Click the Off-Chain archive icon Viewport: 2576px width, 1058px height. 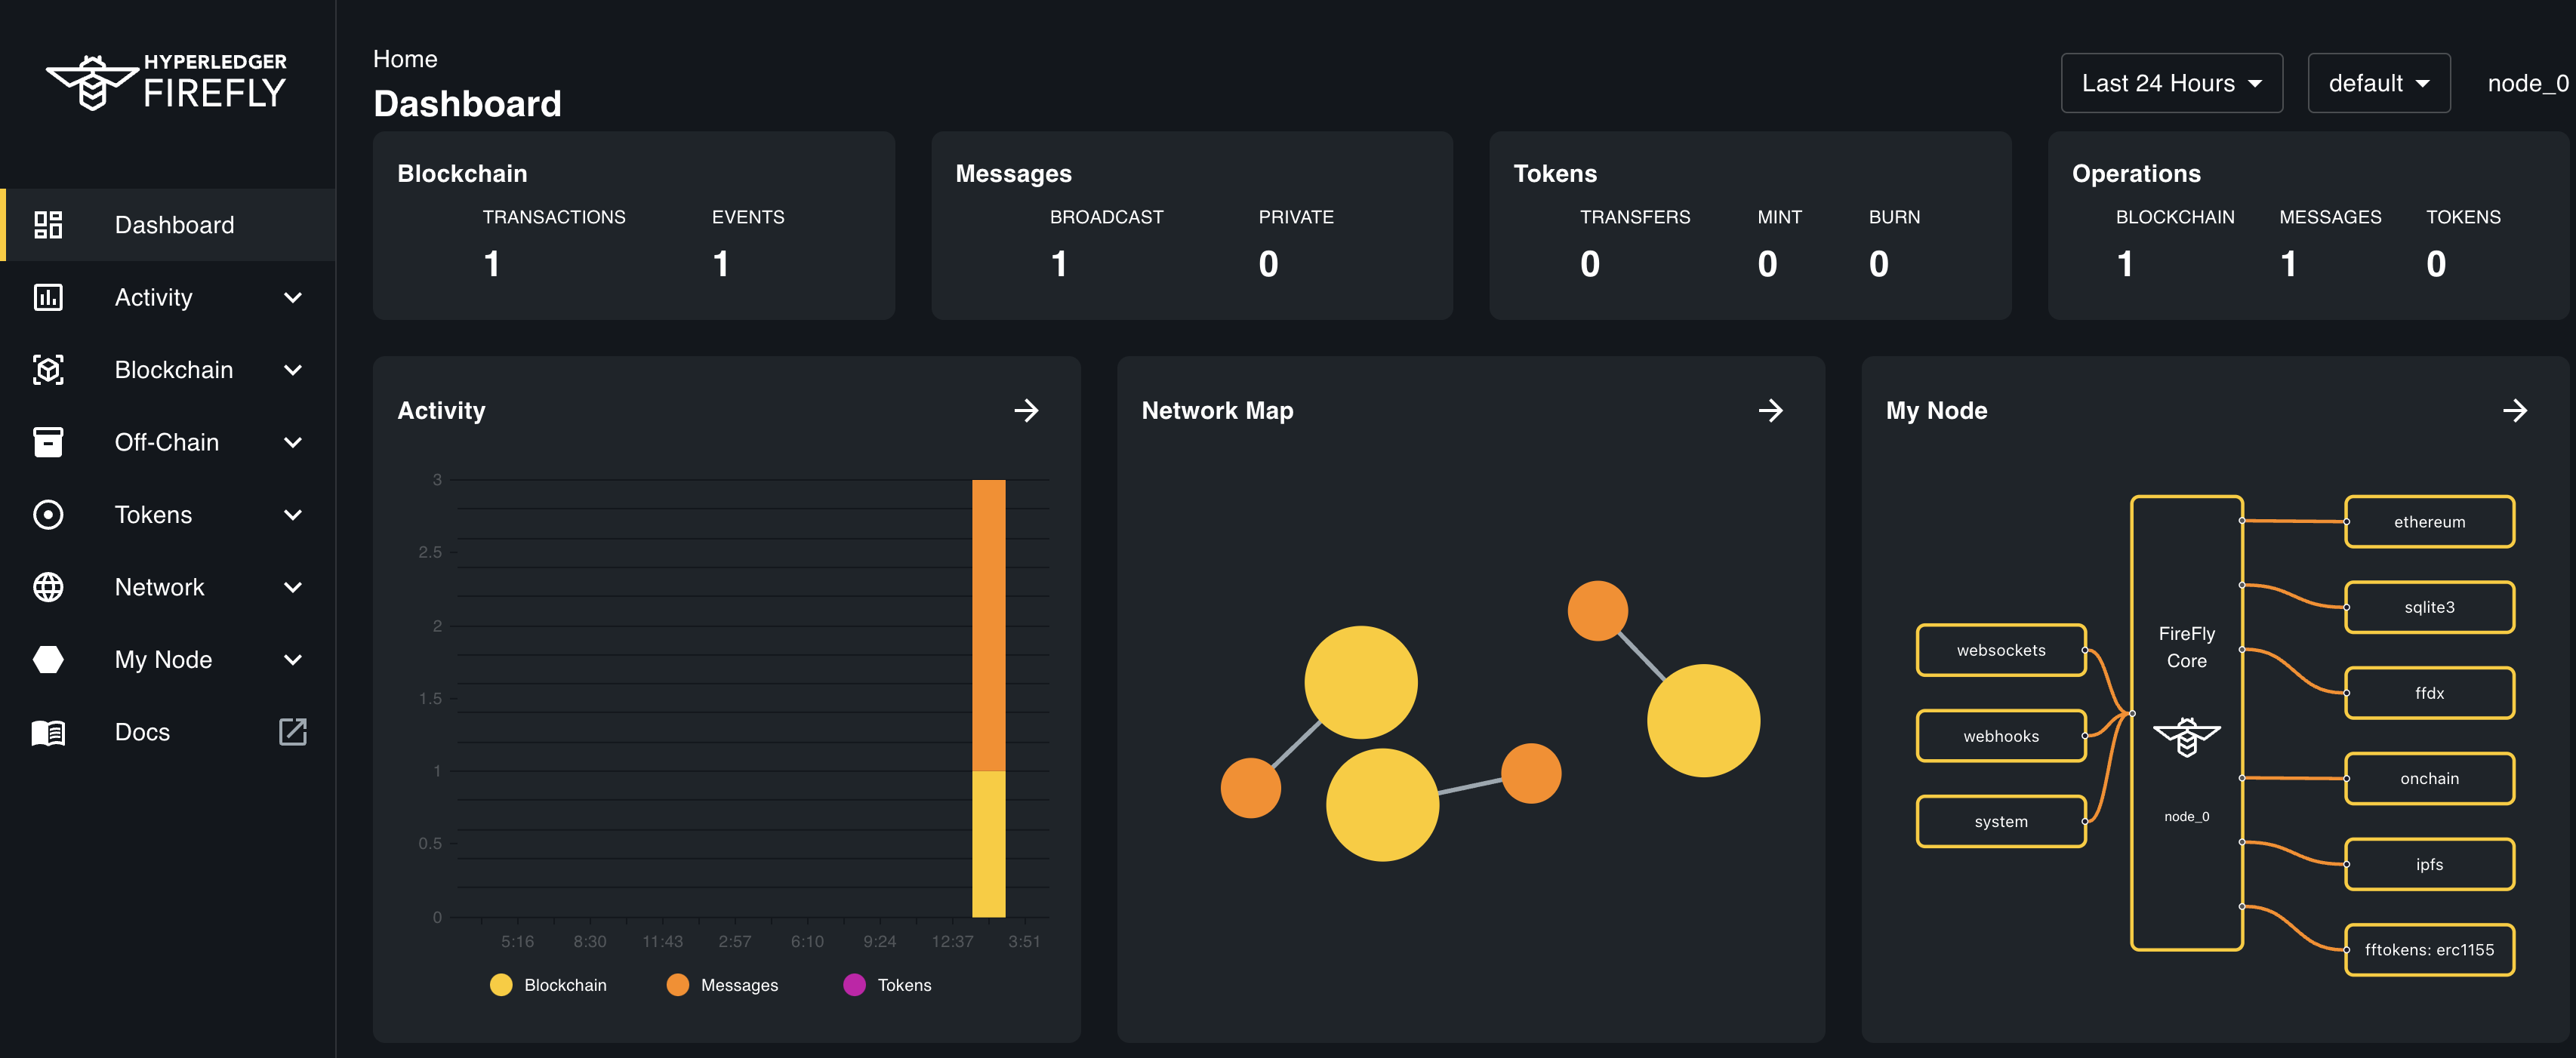pos(48,442)
